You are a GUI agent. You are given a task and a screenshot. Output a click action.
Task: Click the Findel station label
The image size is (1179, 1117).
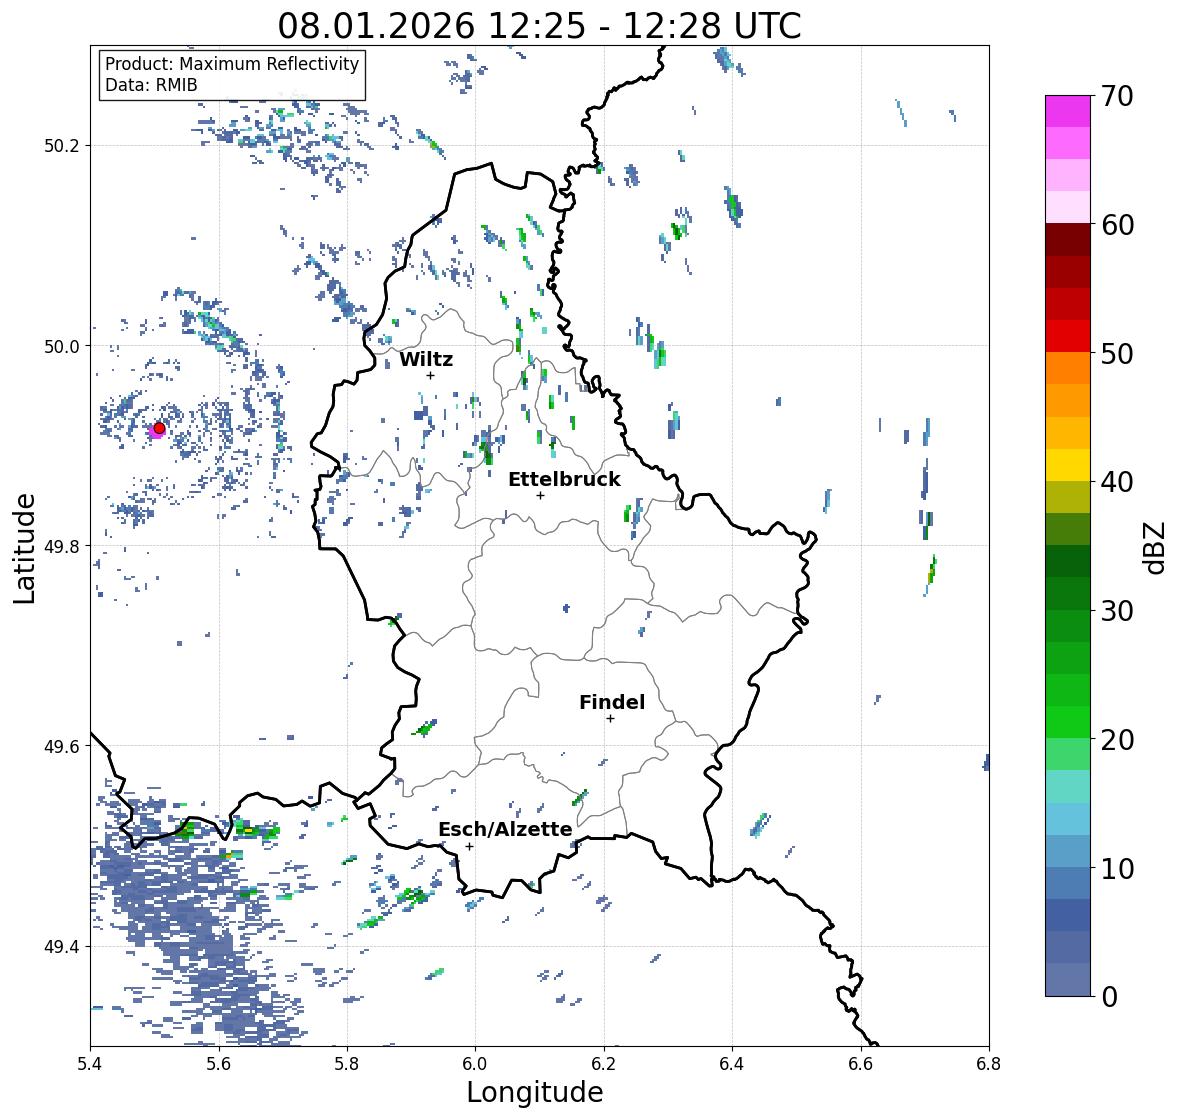612,702
